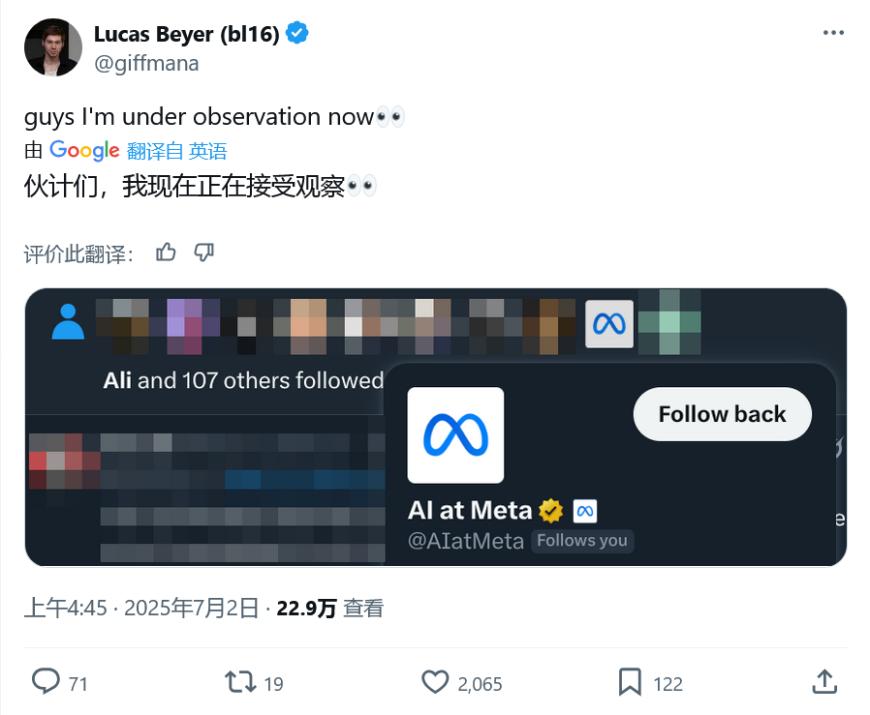
Task: Click the Follow back button
Action: click(x=722, y=414)
